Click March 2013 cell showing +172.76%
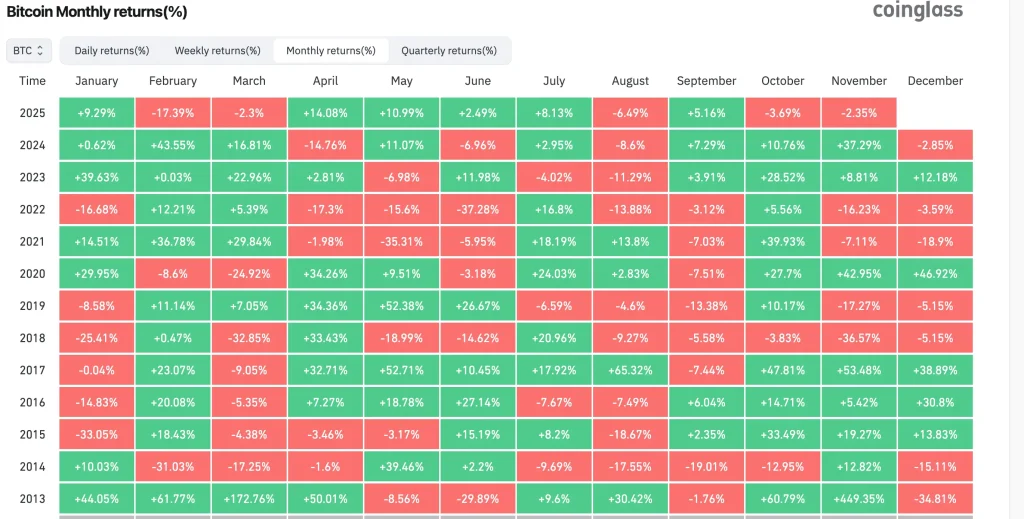Viewport: 1024px width, 519px height. tap(249, 498)
